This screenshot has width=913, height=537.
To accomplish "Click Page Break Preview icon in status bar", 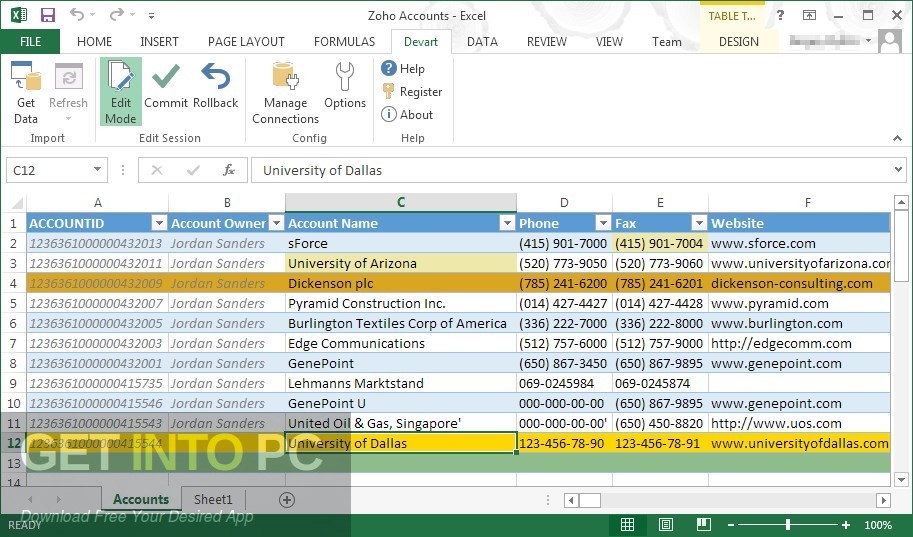I will click(703, 524).
